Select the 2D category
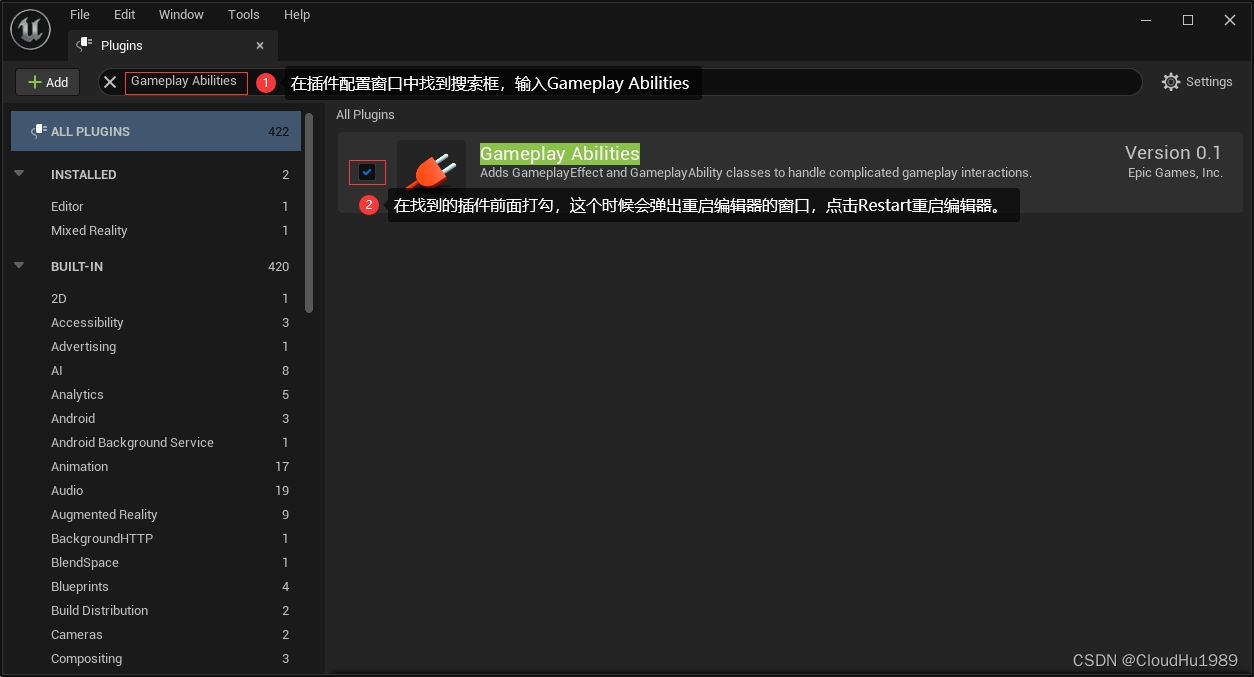The image size is (1254, 677). 156,298
